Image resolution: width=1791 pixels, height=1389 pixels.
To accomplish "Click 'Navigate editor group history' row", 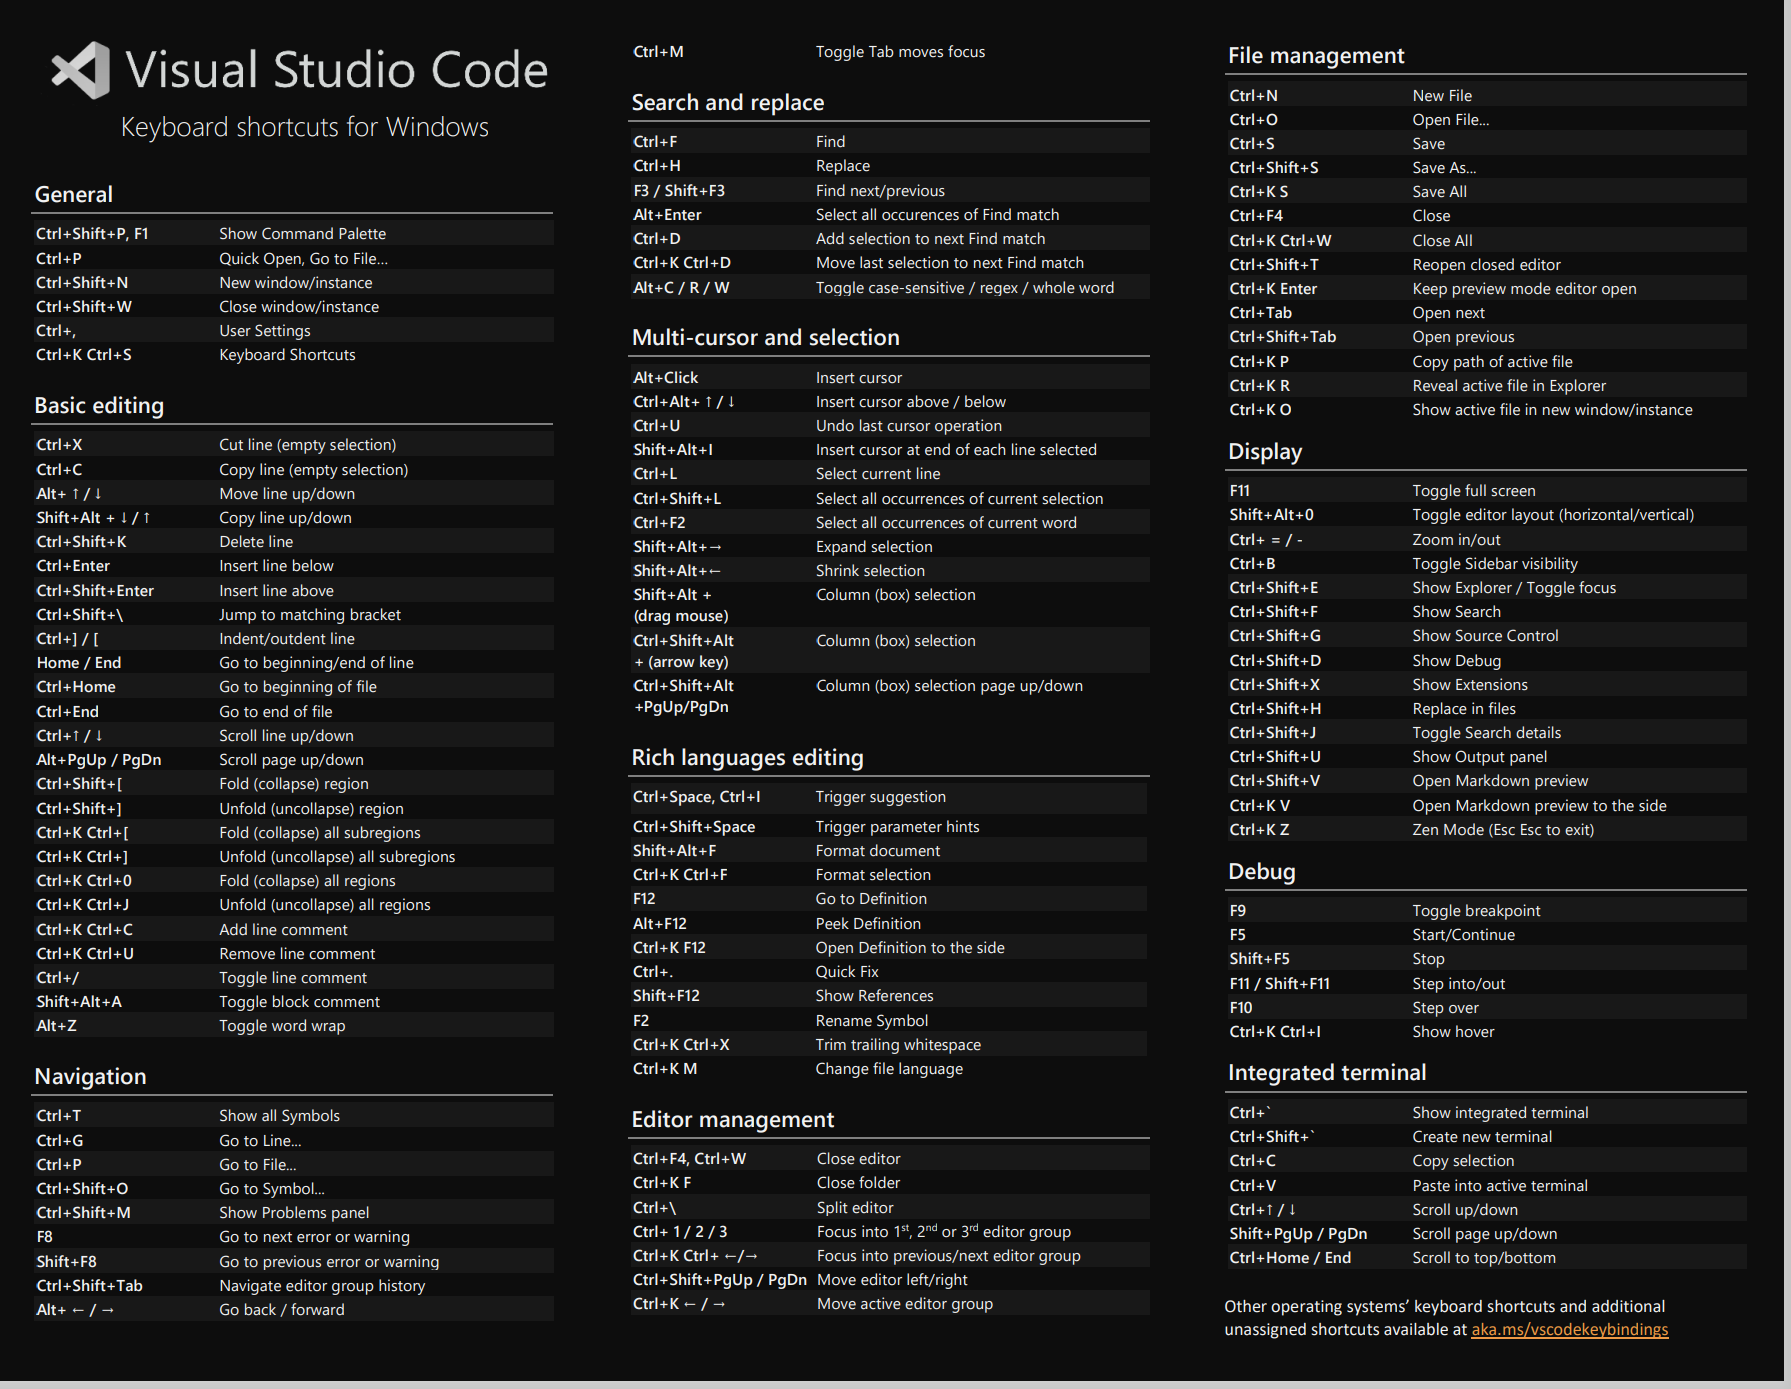I will [x=292, y=1286].
